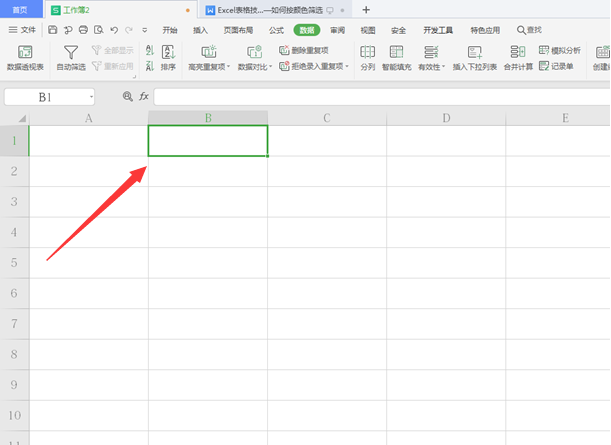Select column E header
Image resolution: width=611 pixels, height=445 pixels.
[x=565, y=118]
